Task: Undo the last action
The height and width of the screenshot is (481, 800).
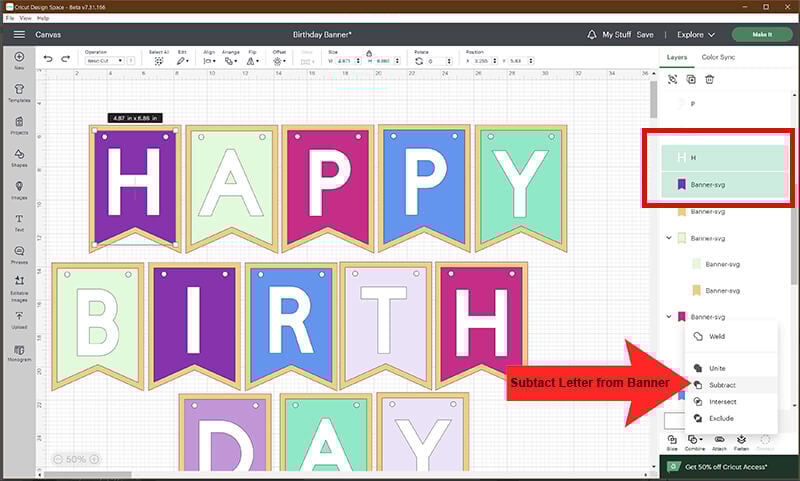Action: pos(48,59)
